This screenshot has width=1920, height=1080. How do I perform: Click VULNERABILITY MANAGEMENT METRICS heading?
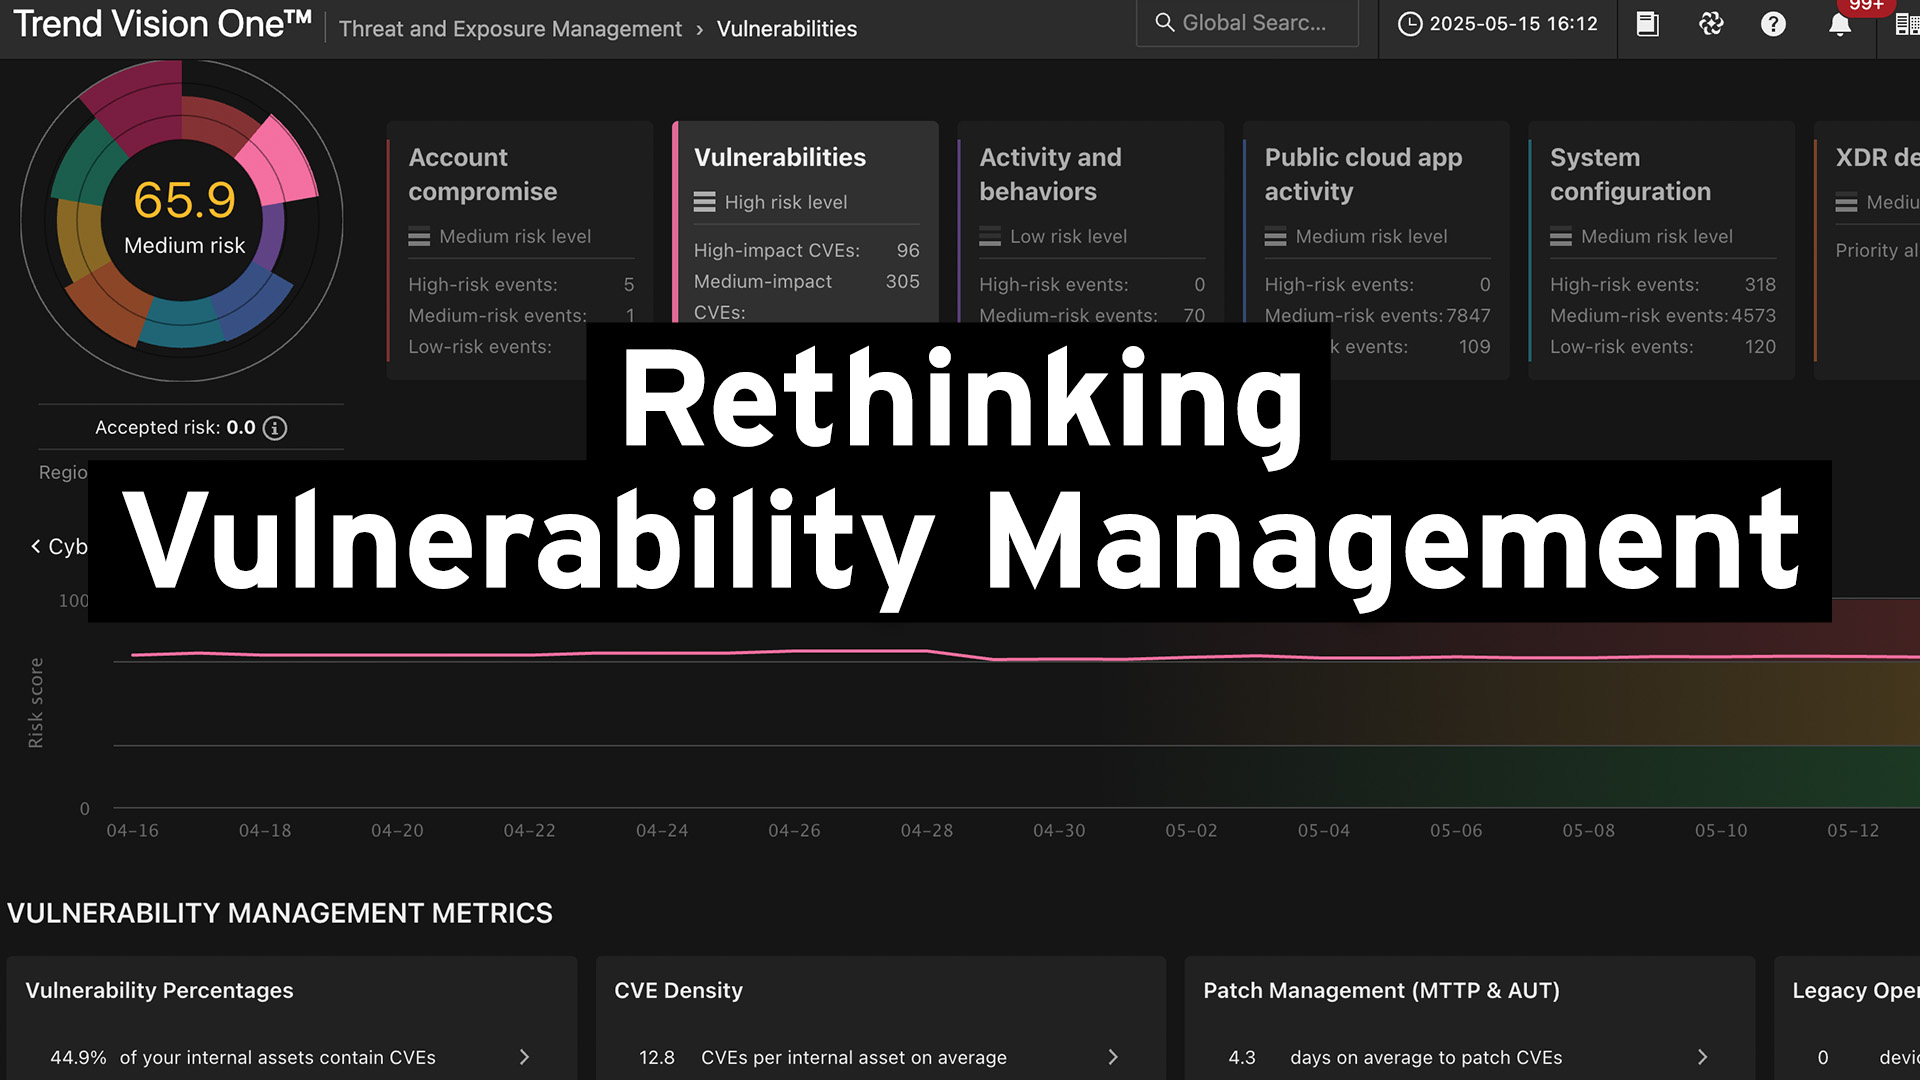280,913
